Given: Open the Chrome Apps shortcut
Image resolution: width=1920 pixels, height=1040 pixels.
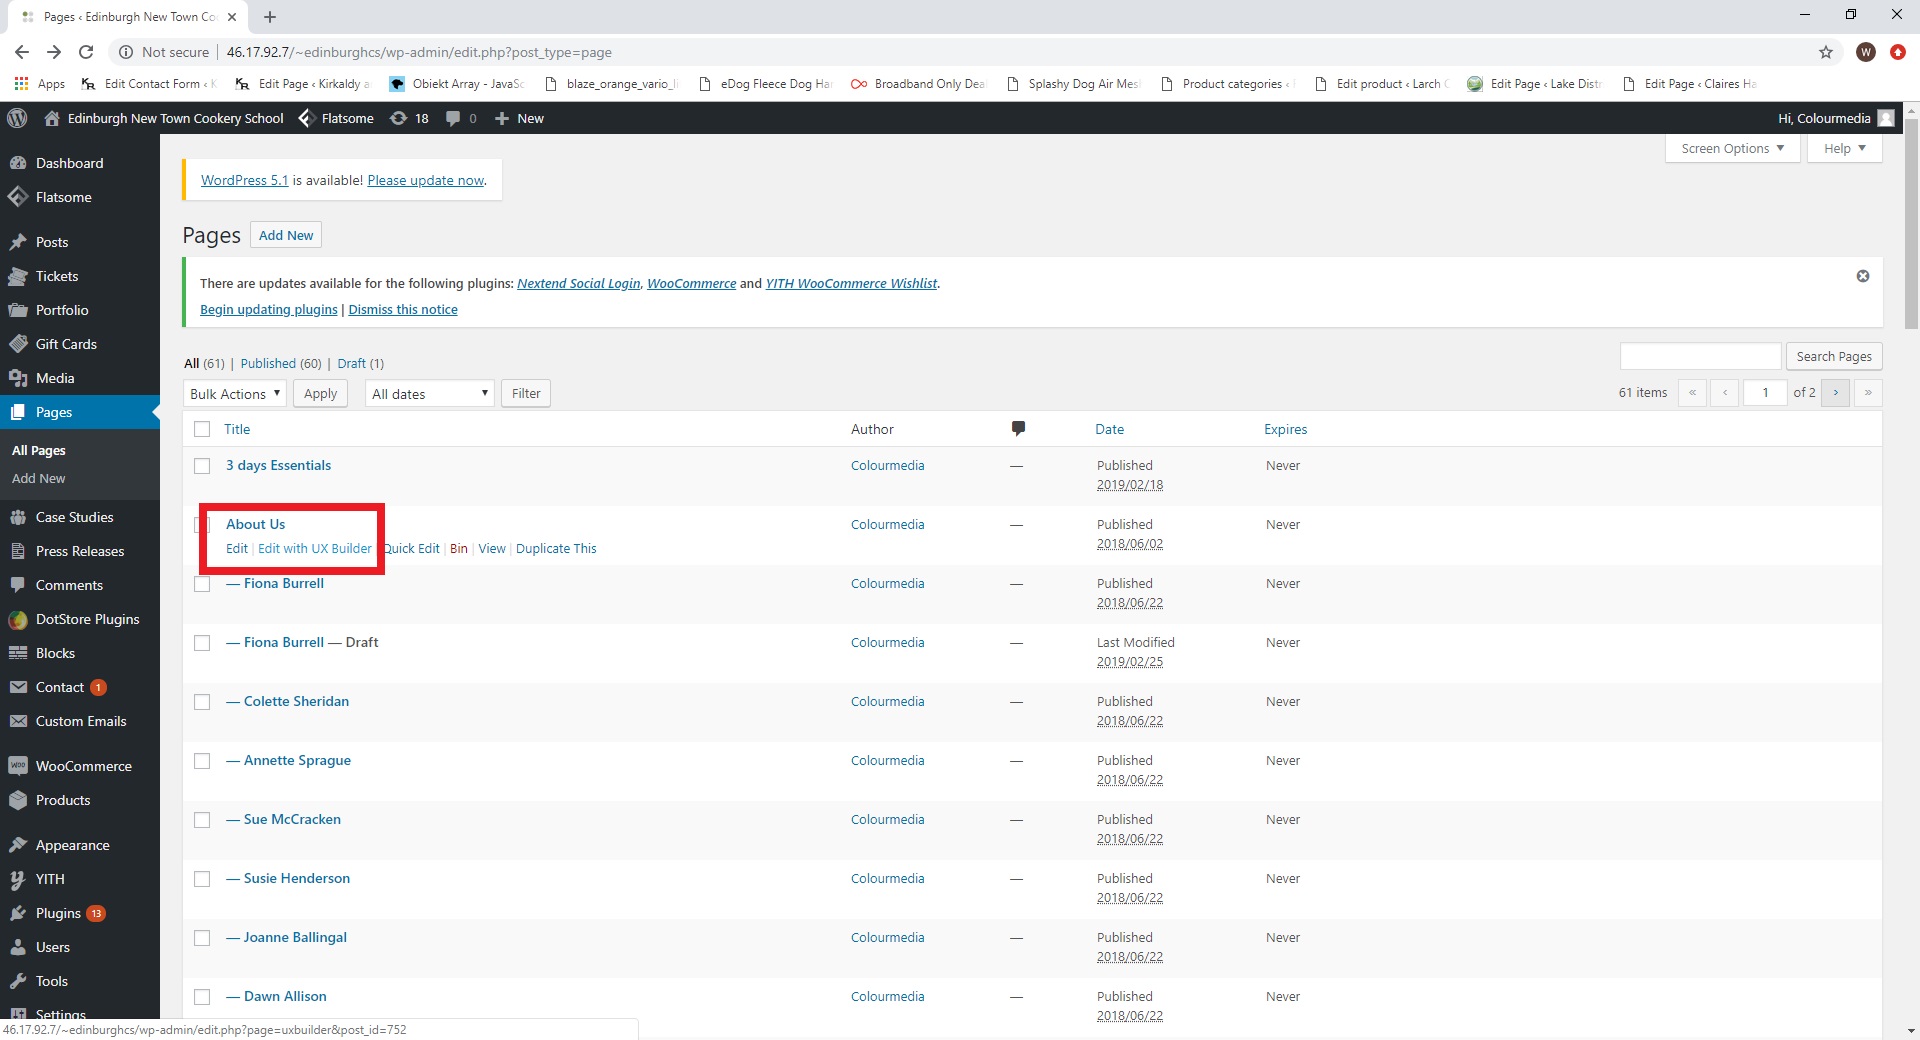Looking at the screenshot, I should click(x=40, y=84).
